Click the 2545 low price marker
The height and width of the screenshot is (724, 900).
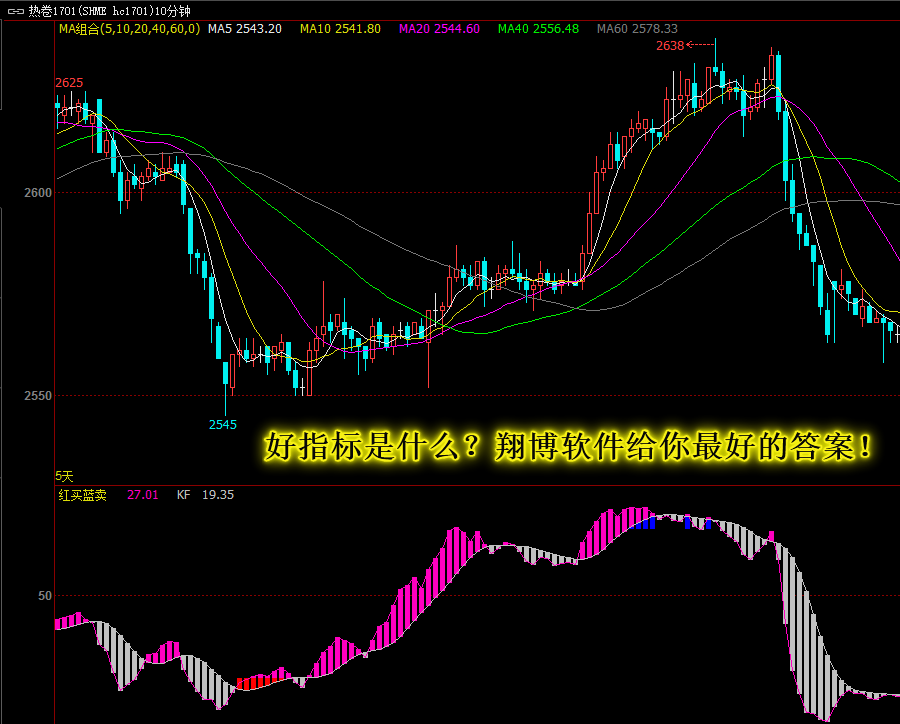(223, 425)
